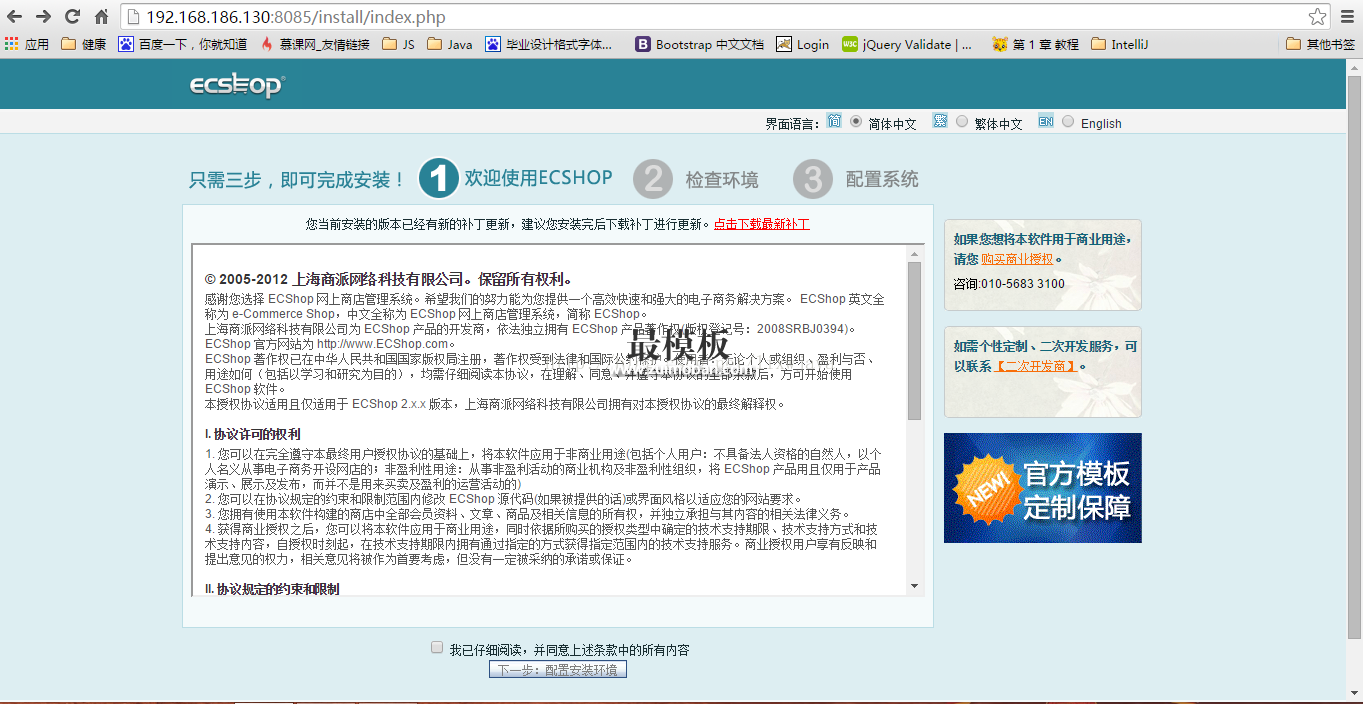
Task: Expand the 其他书签 folder
Action: (x=1321, y=44)
